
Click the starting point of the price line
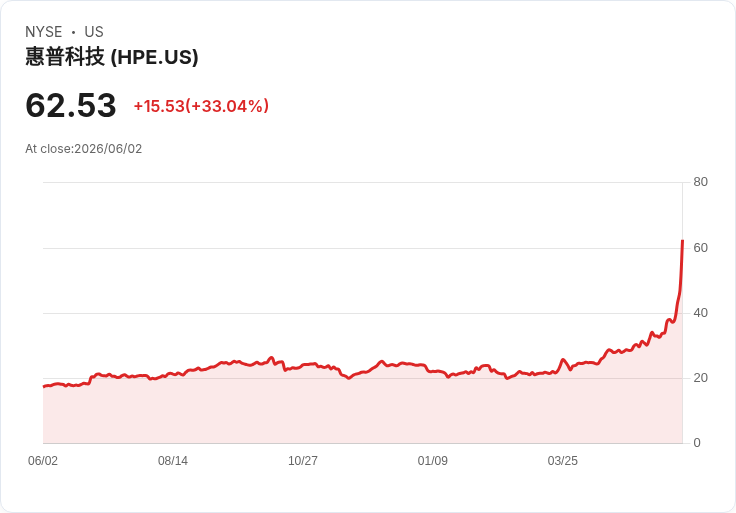(44, 387)
